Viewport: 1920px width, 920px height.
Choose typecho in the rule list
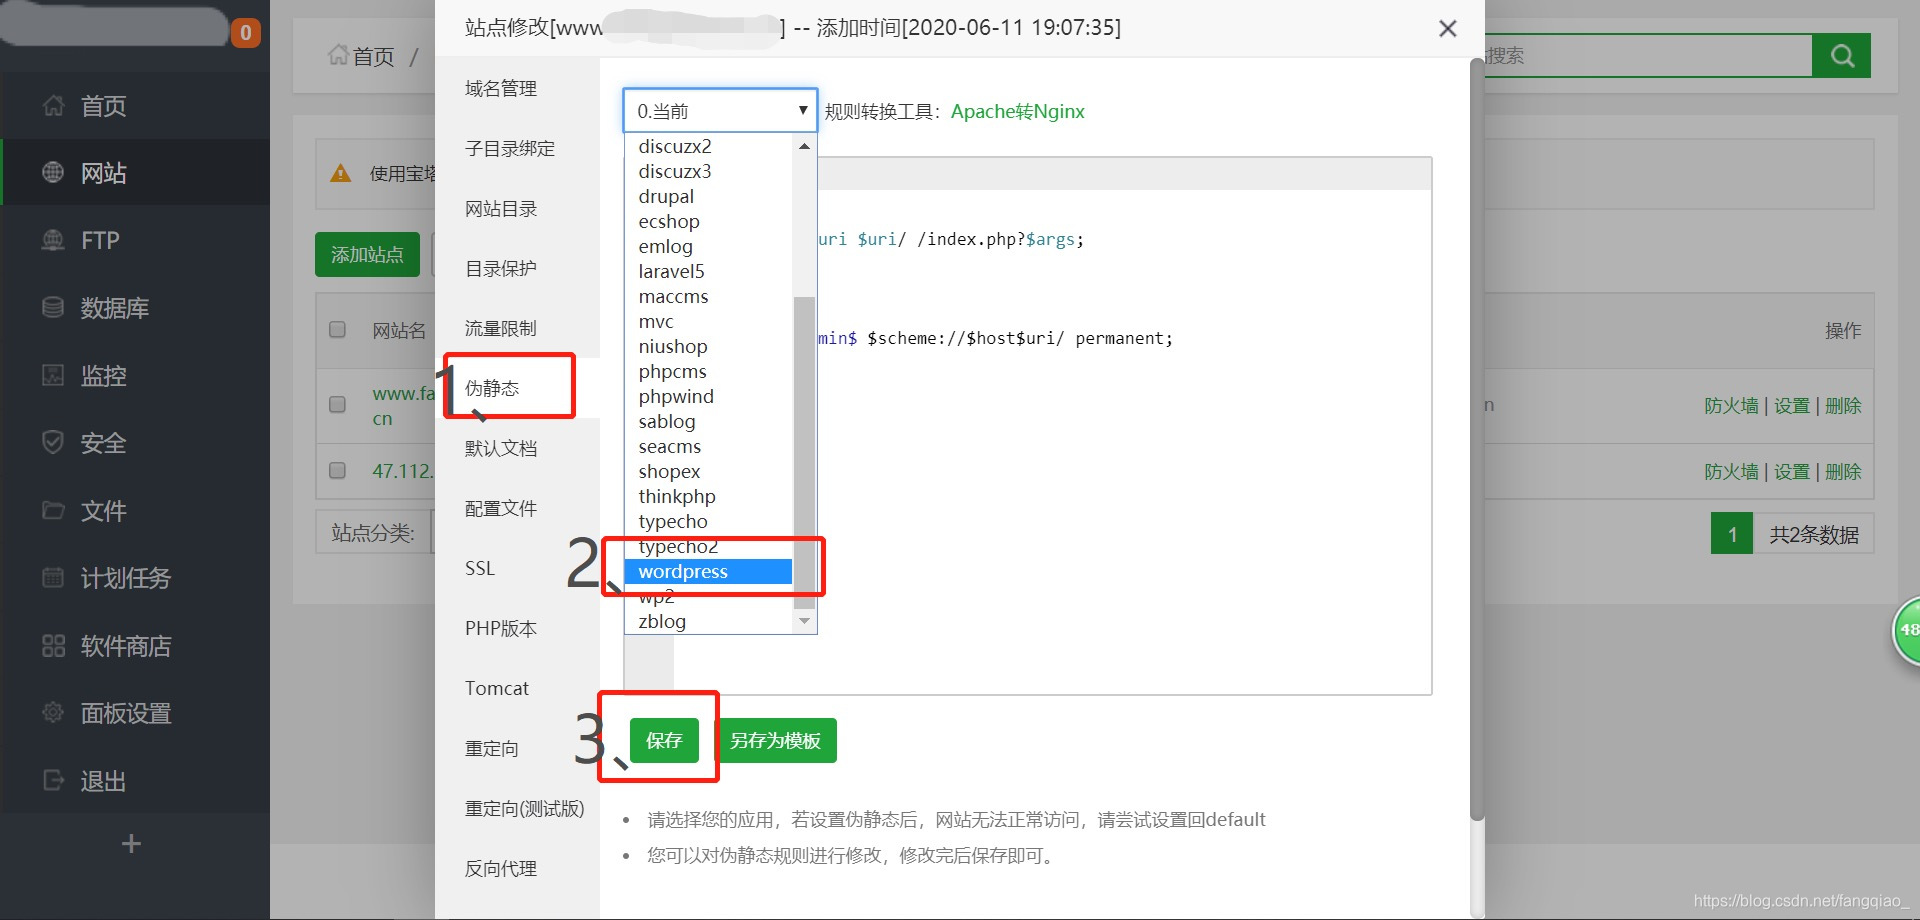click(673, 521)
